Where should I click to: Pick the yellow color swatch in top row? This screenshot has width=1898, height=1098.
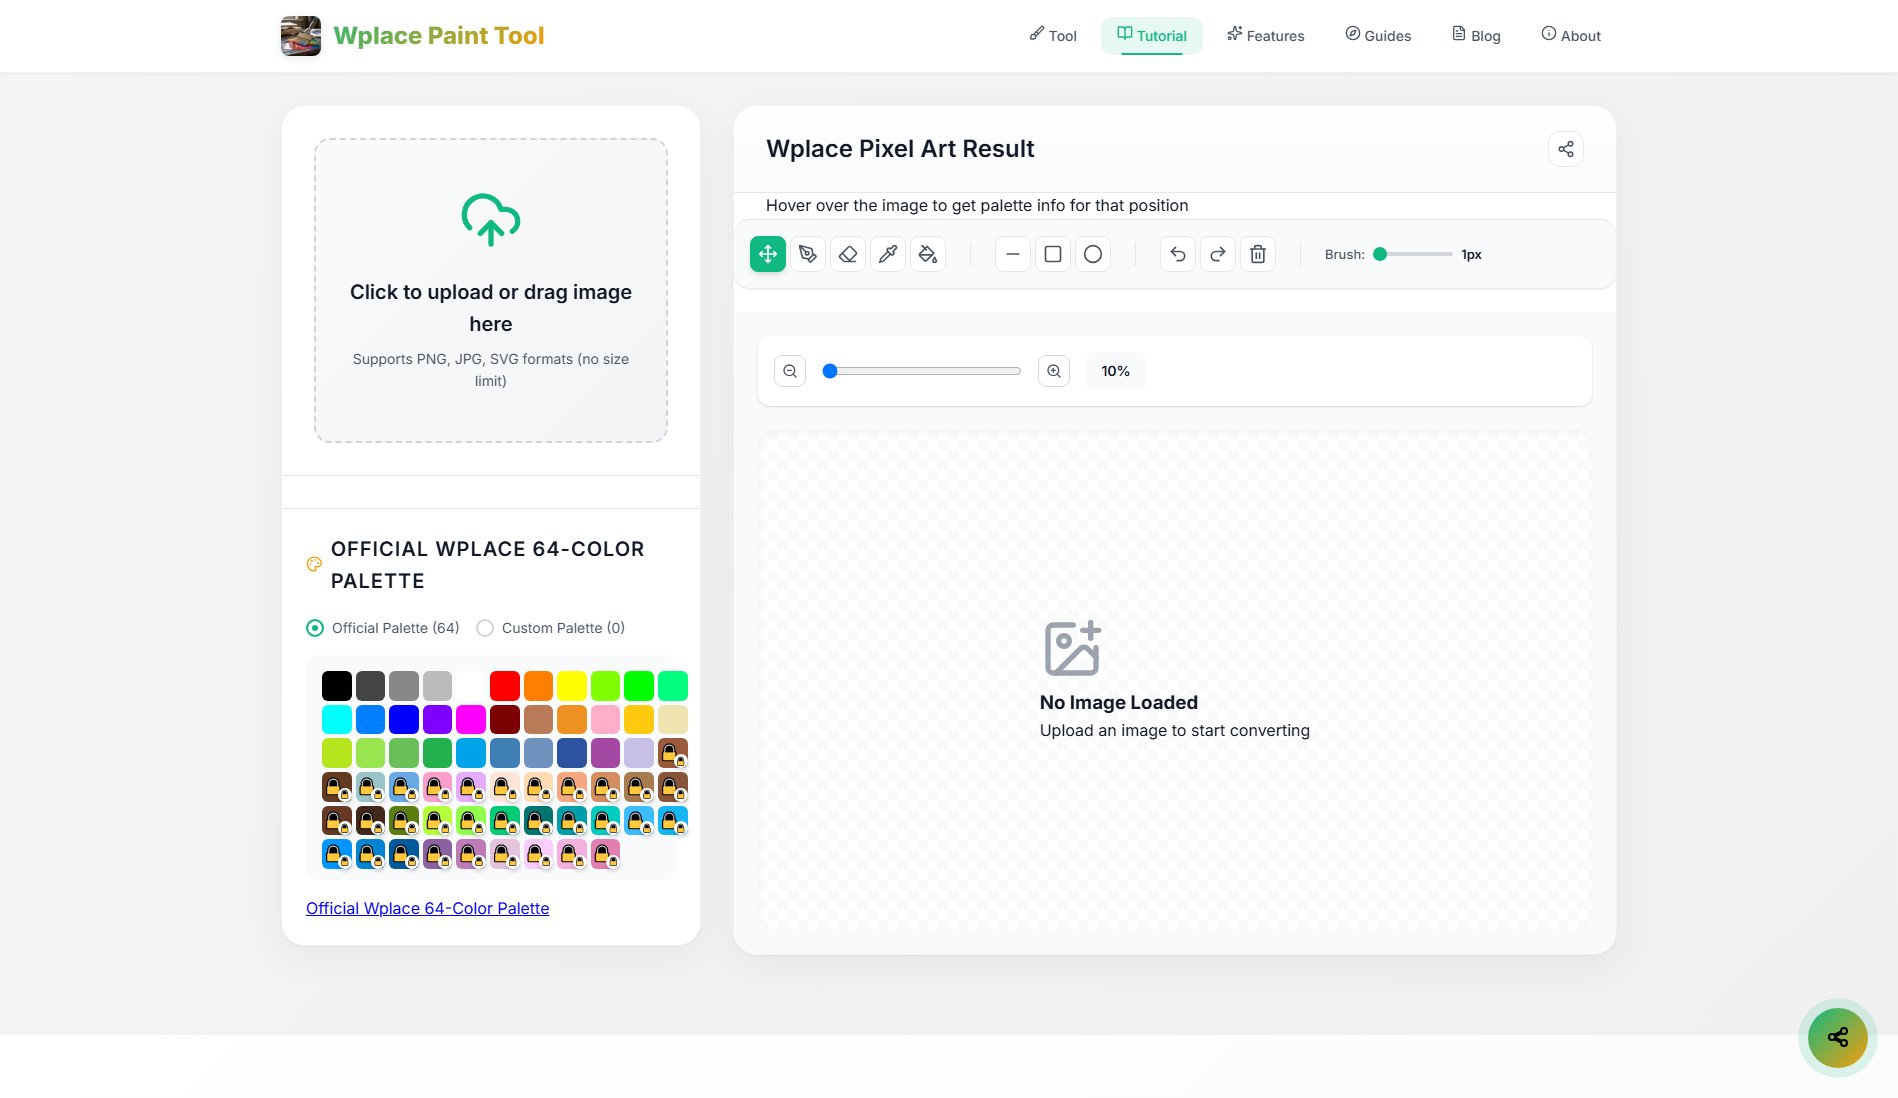point(572,686)
